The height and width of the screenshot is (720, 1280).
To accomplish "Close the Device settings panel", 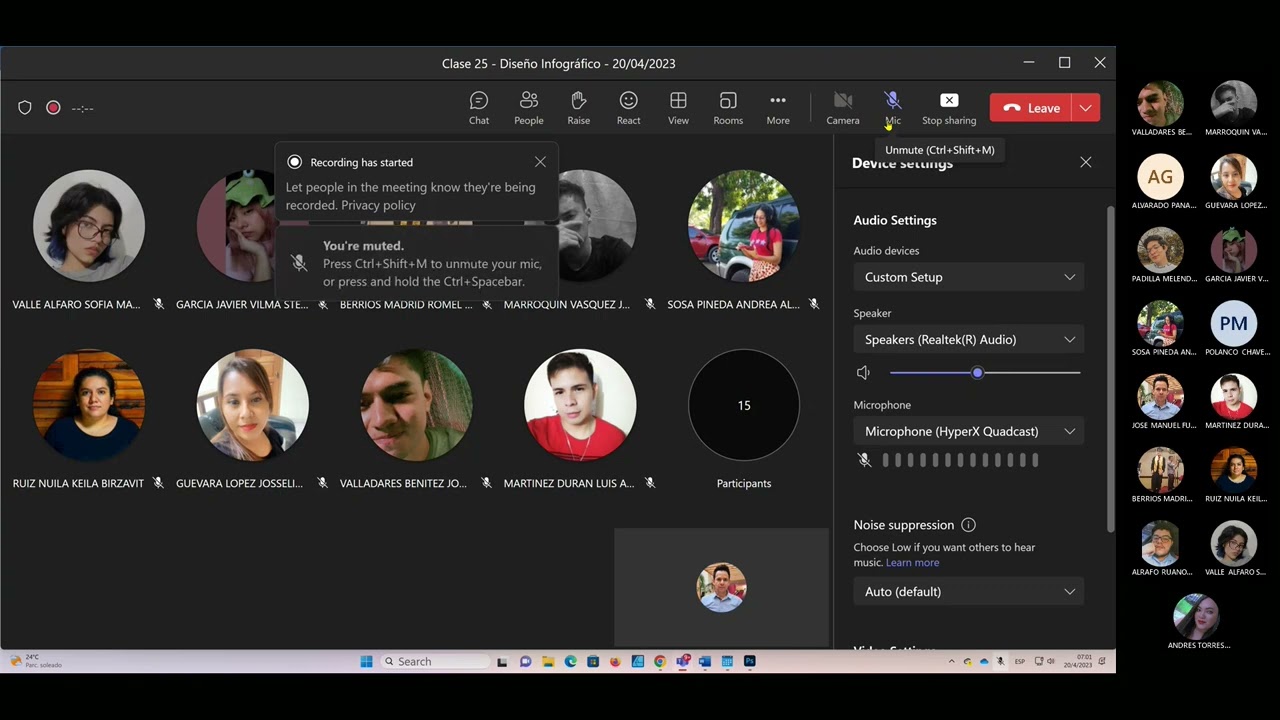I will pyautogui.click(x=1086, y=162).
